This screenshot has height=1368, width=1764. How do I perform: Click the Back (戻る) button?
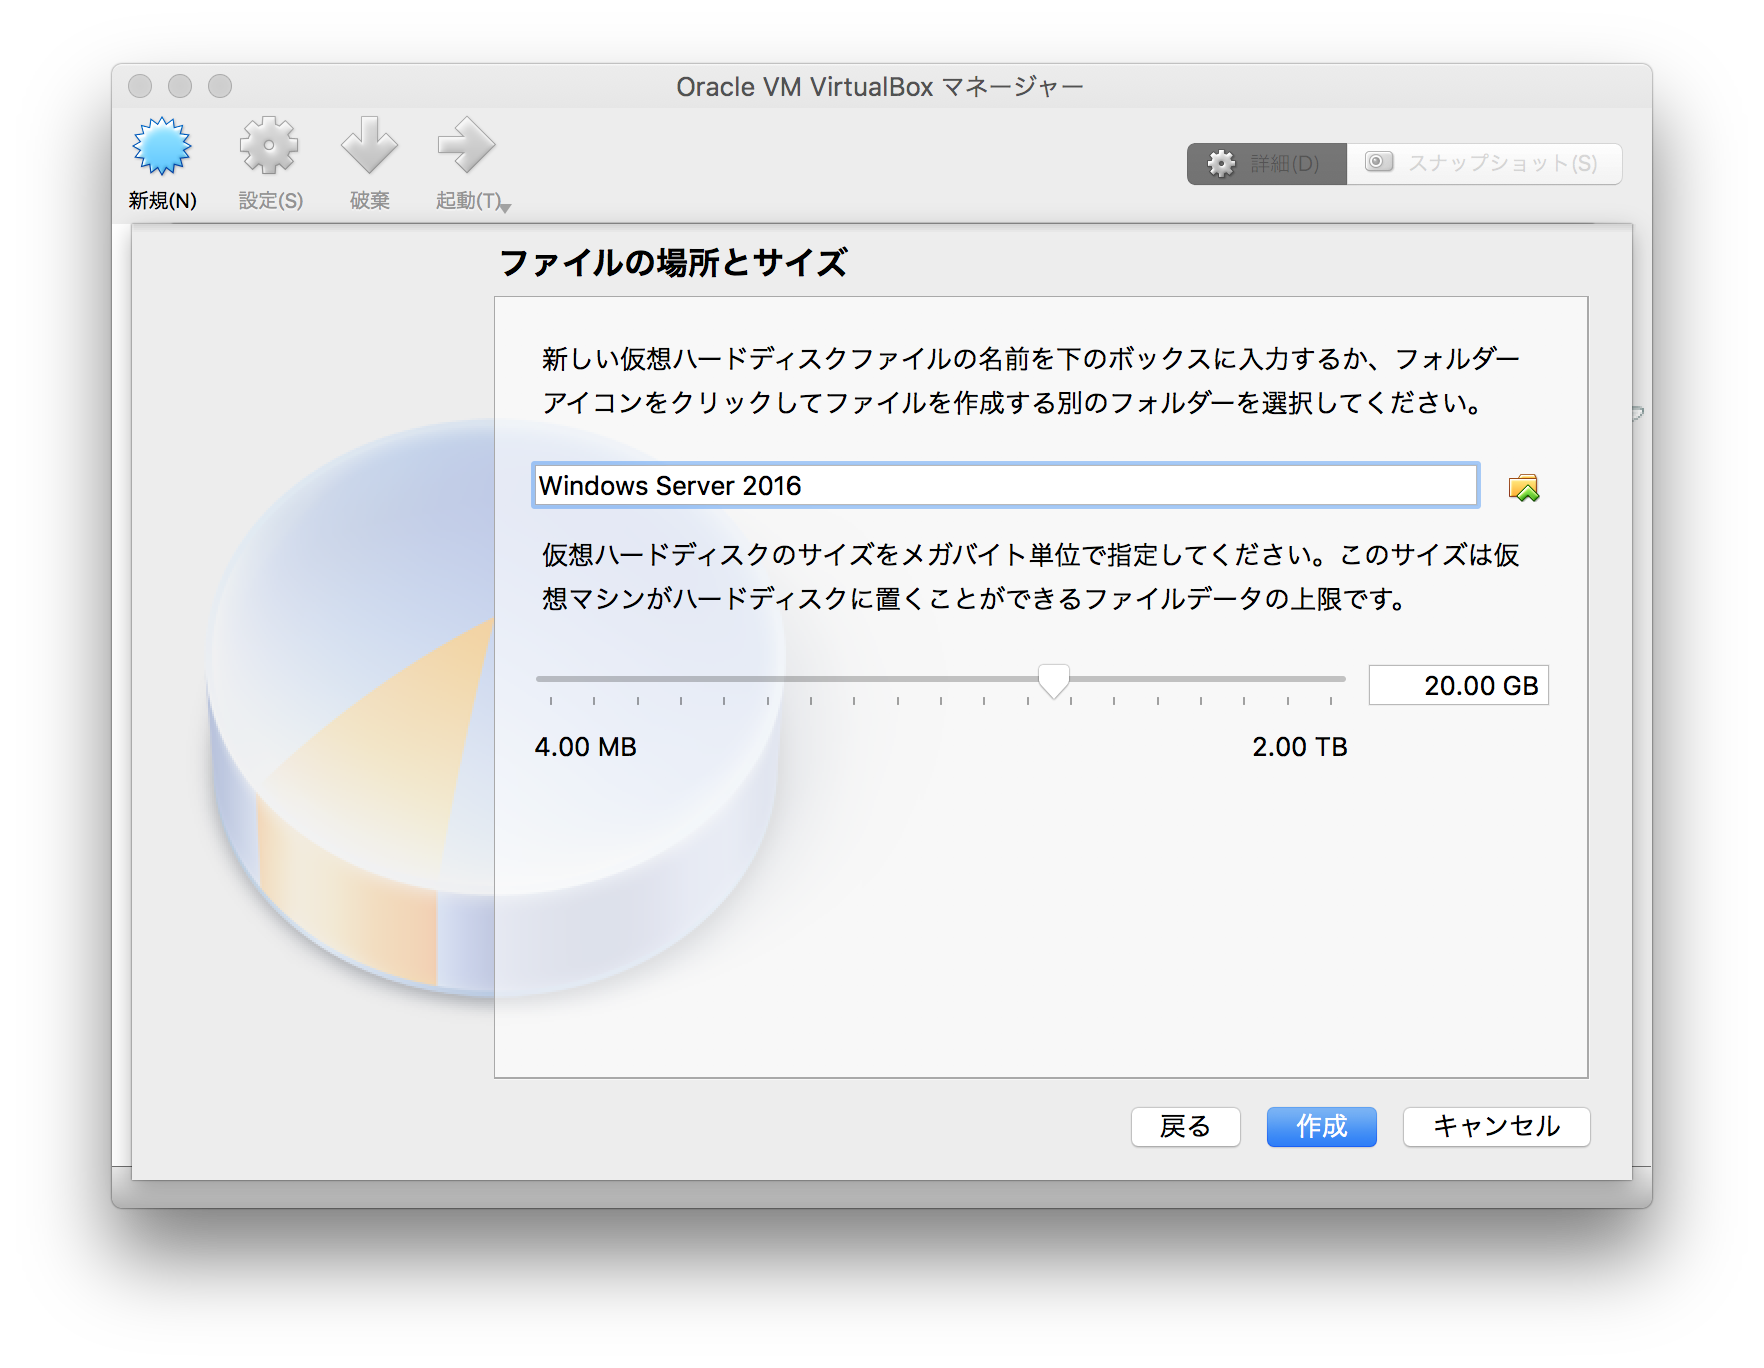pos(1185,1127)
